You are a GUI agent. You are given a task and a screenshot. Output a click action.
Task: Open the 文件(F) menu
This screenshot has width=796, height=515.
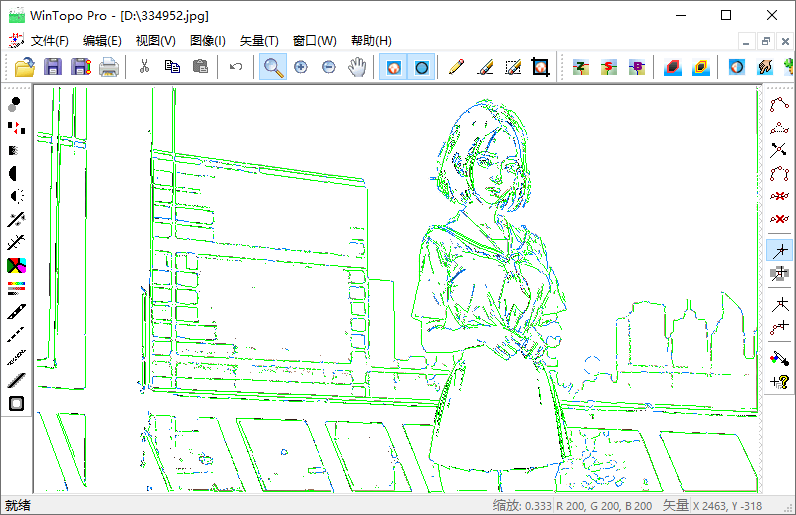(x=50, y=41)
